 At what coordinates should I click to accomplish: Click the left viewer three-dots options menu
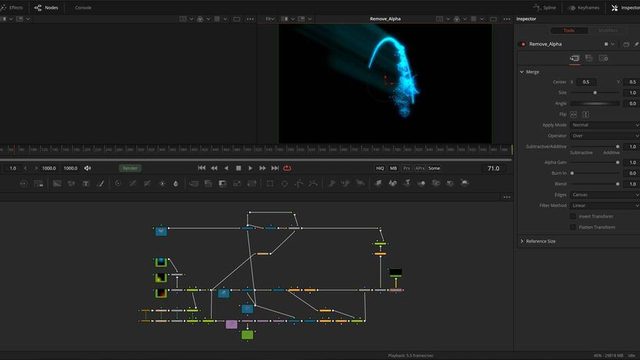(x=250, y=19)
